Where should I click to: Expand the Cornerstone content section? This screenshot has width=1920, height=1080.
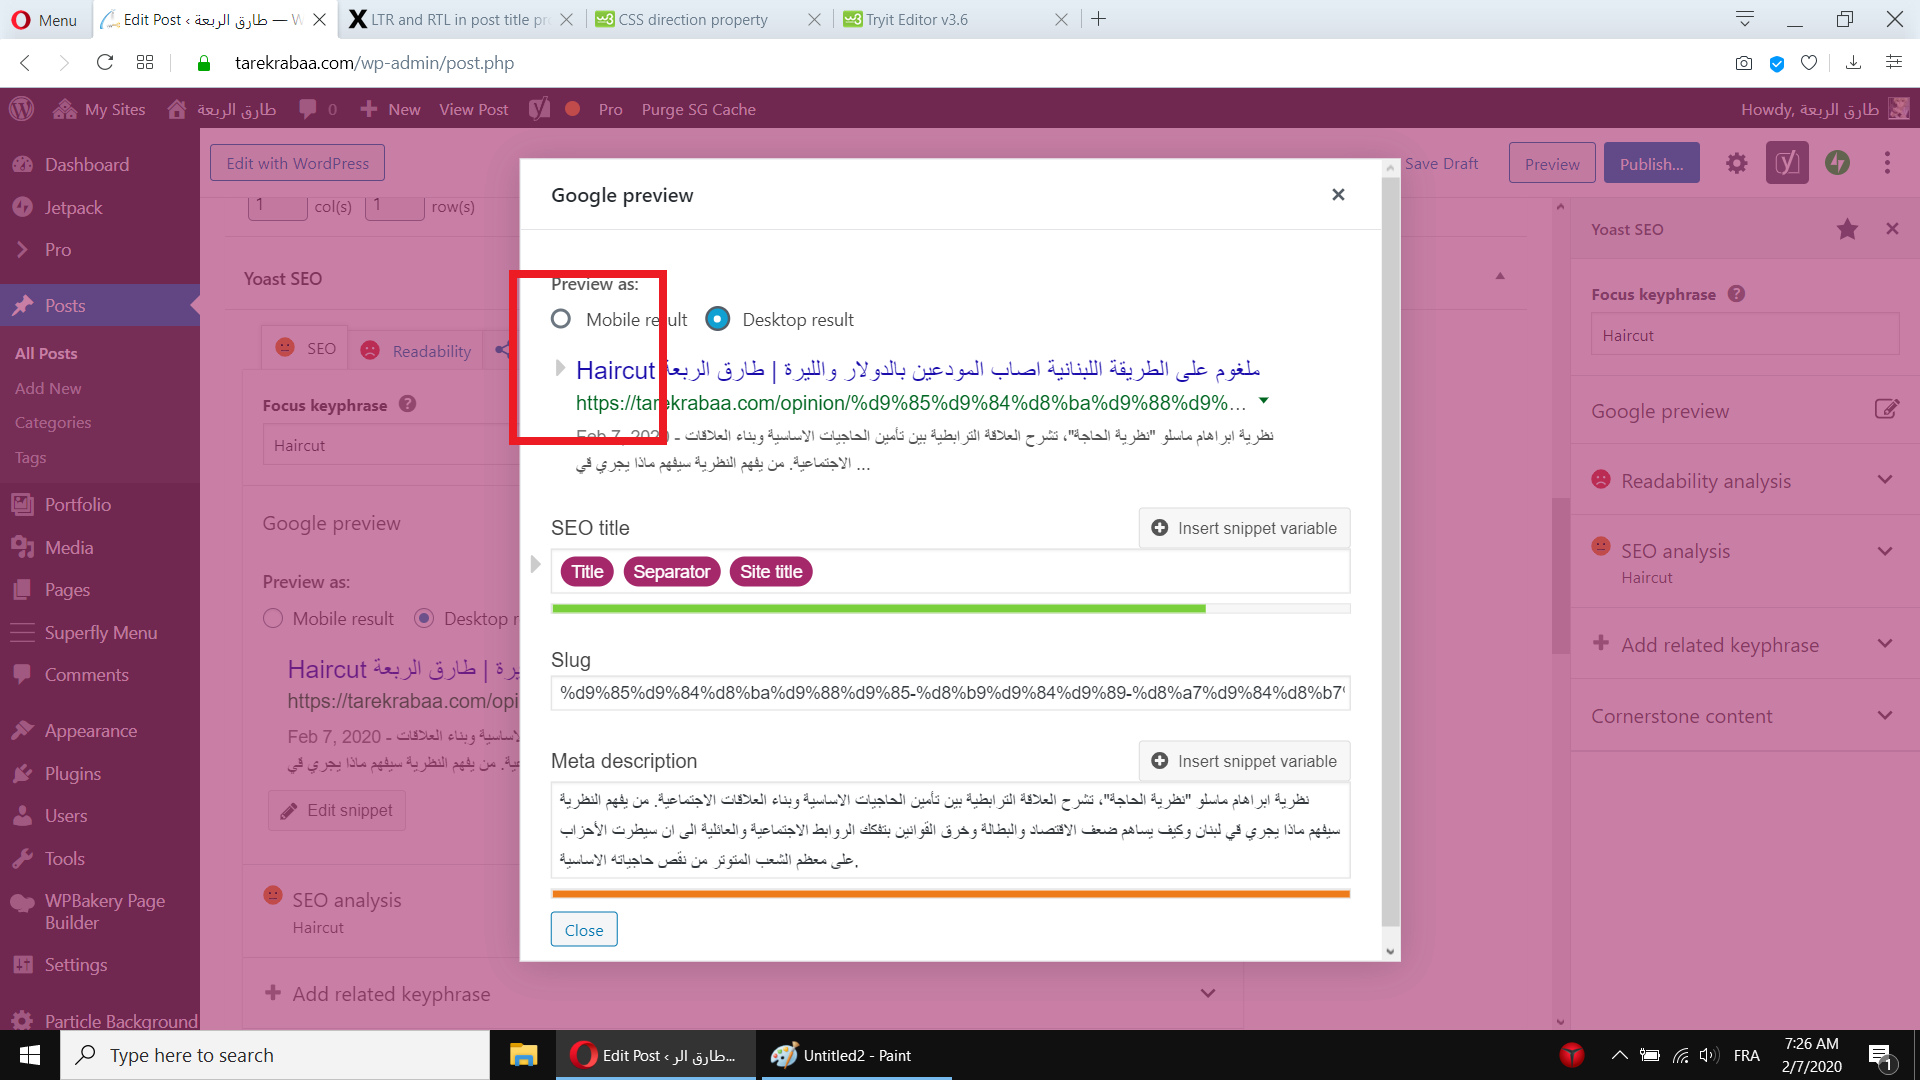(x=1884, y=716)
